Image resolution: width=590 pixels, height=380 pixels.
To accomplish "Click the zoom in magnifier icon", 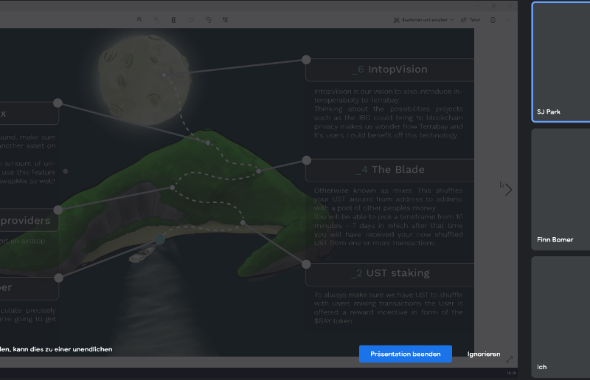I will [139, 20].
